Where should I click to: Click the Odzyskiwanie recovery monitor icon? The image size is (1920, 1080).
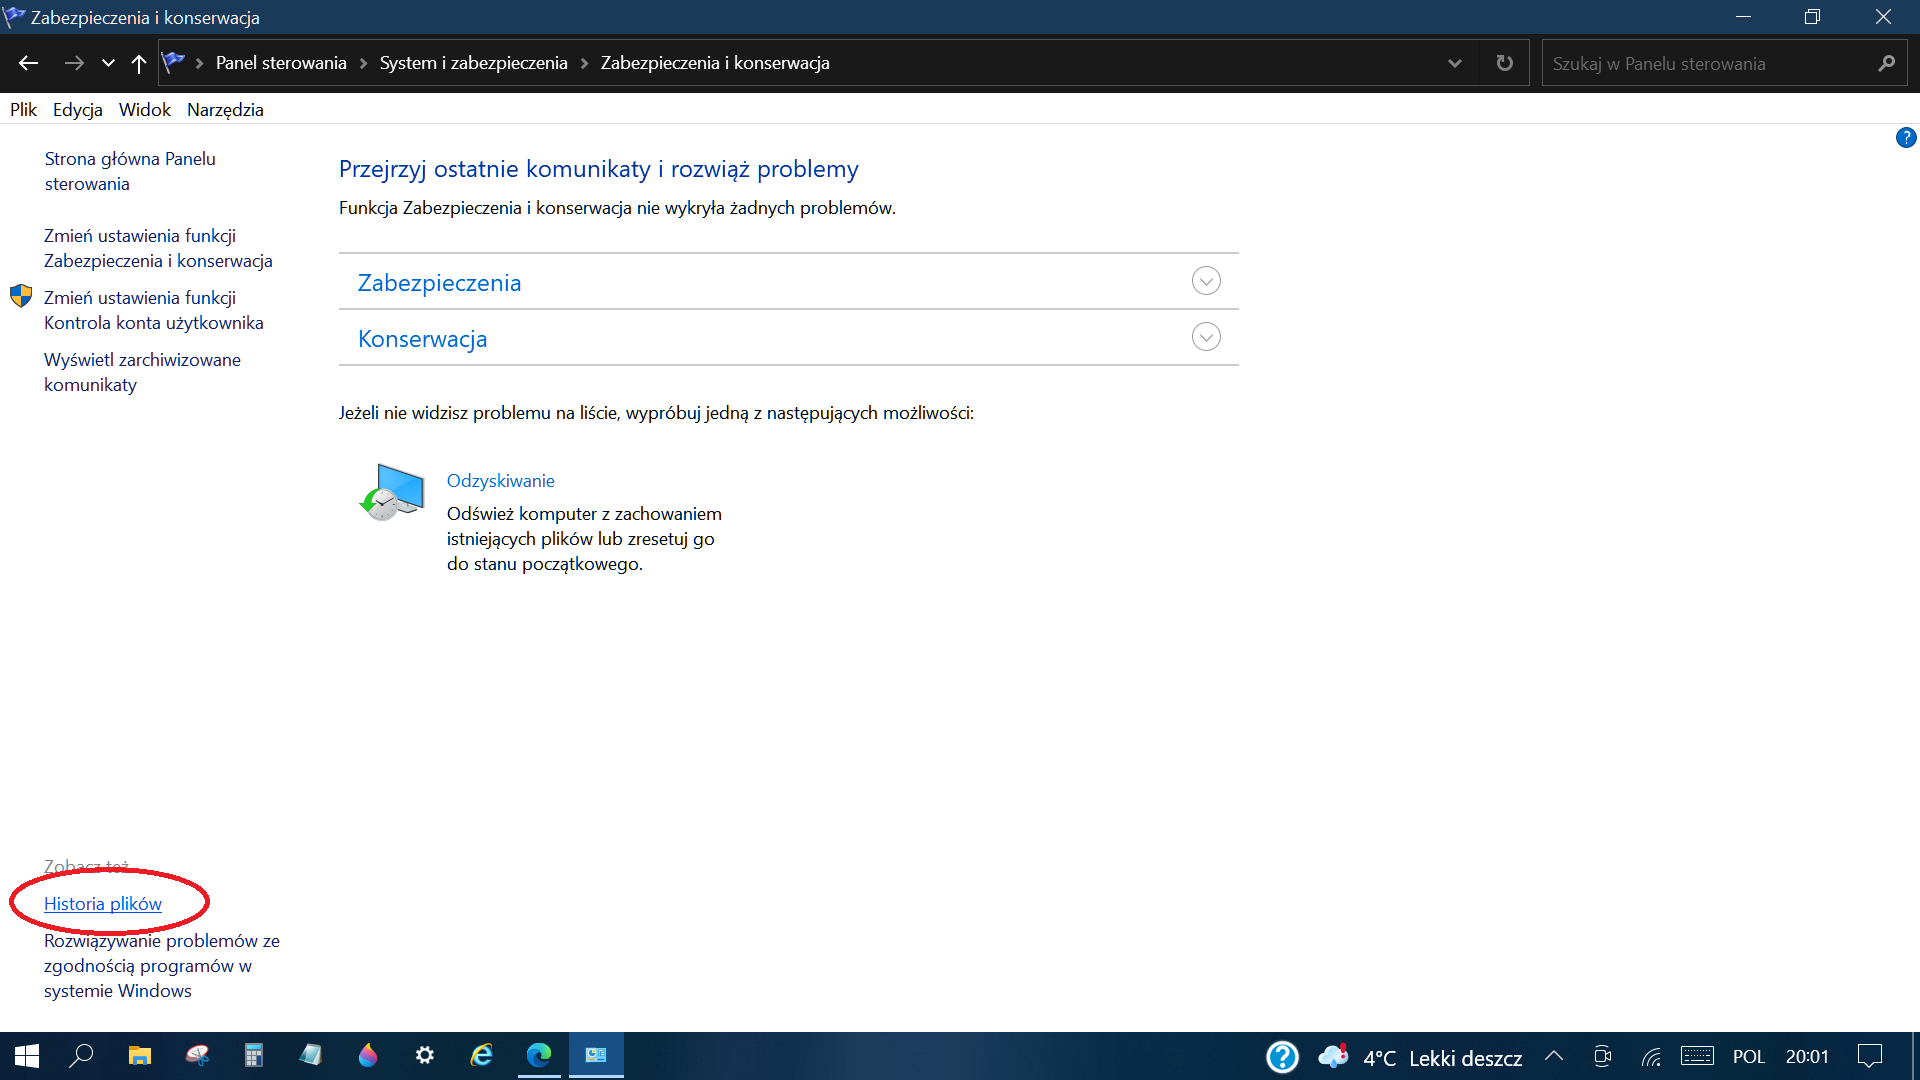click(x=391, y=492)
